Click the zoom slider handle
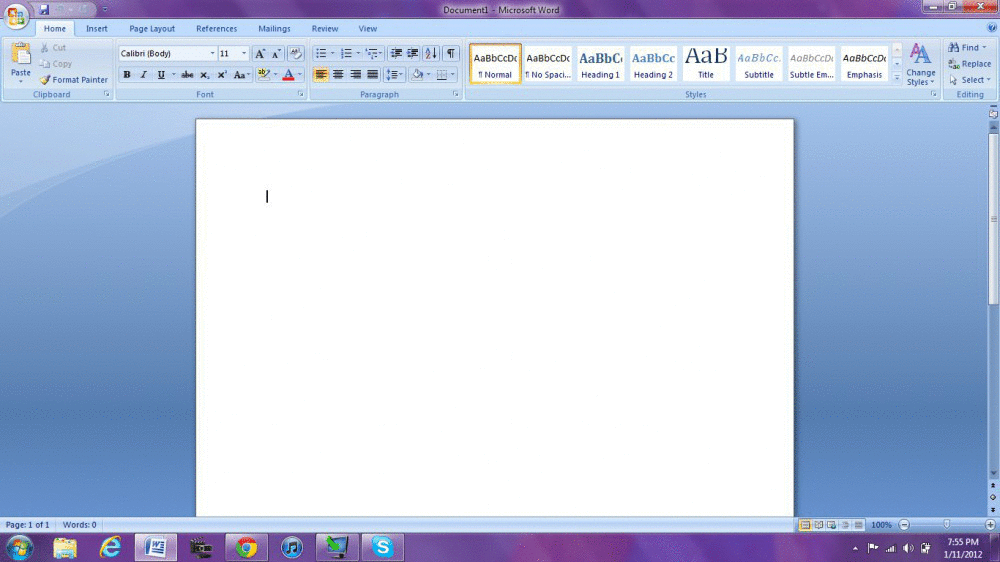 tap(947, 525)
